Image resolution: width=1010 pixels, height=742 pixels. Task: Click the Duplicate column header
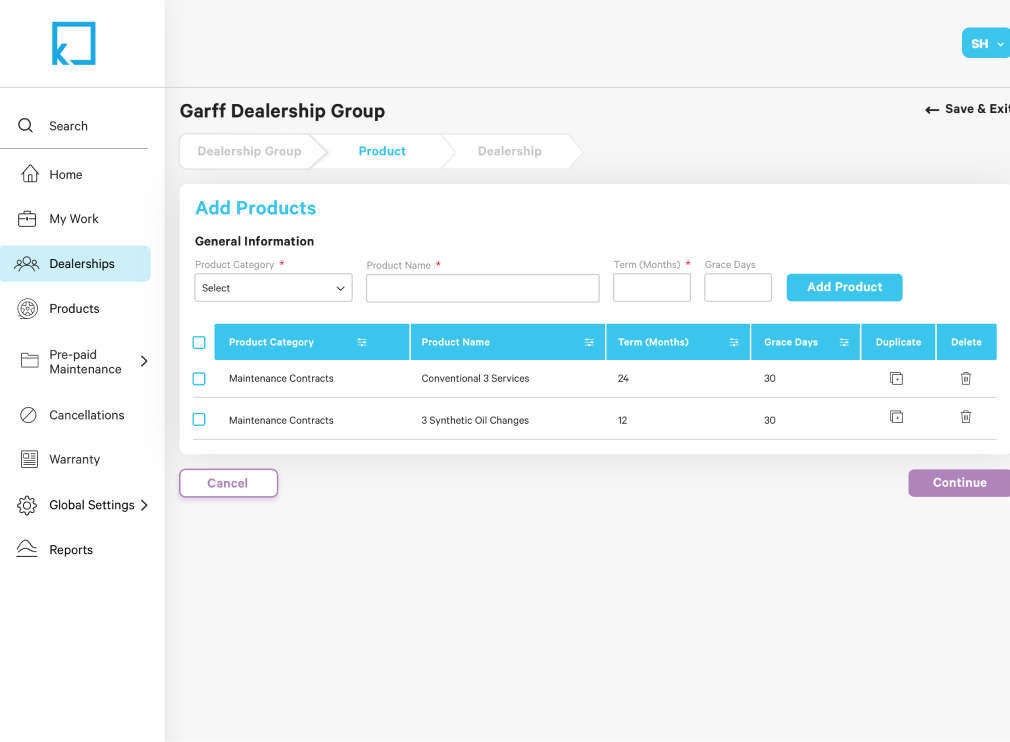click(898, 342)
